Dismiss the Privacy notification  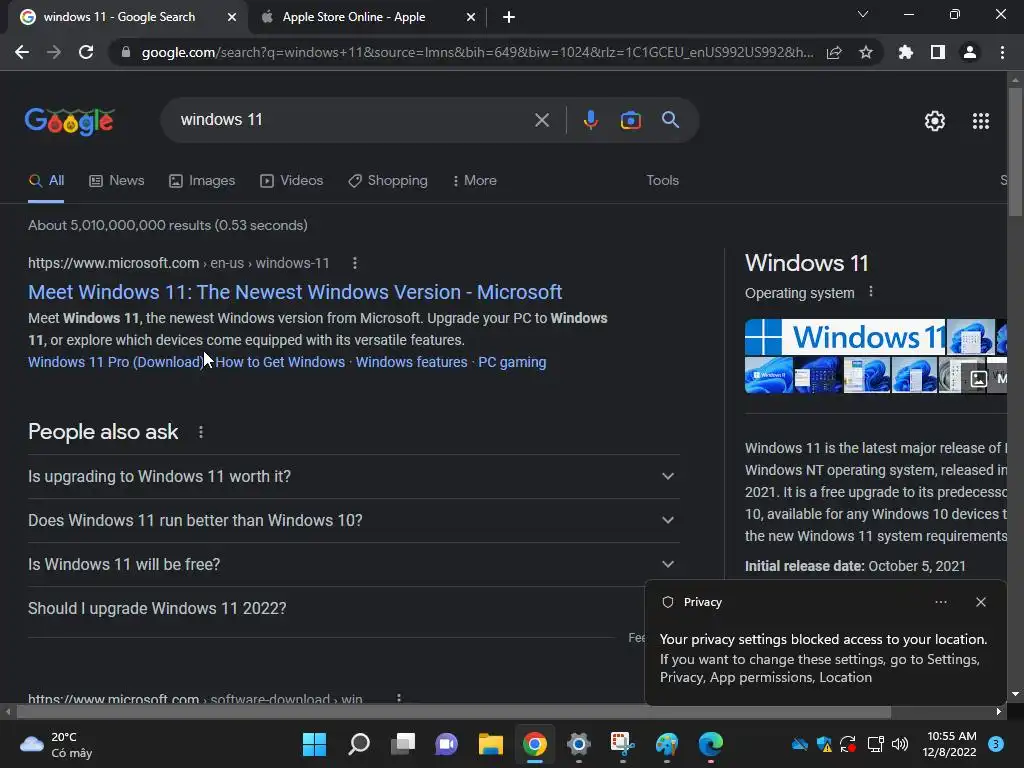pos(980,602)
